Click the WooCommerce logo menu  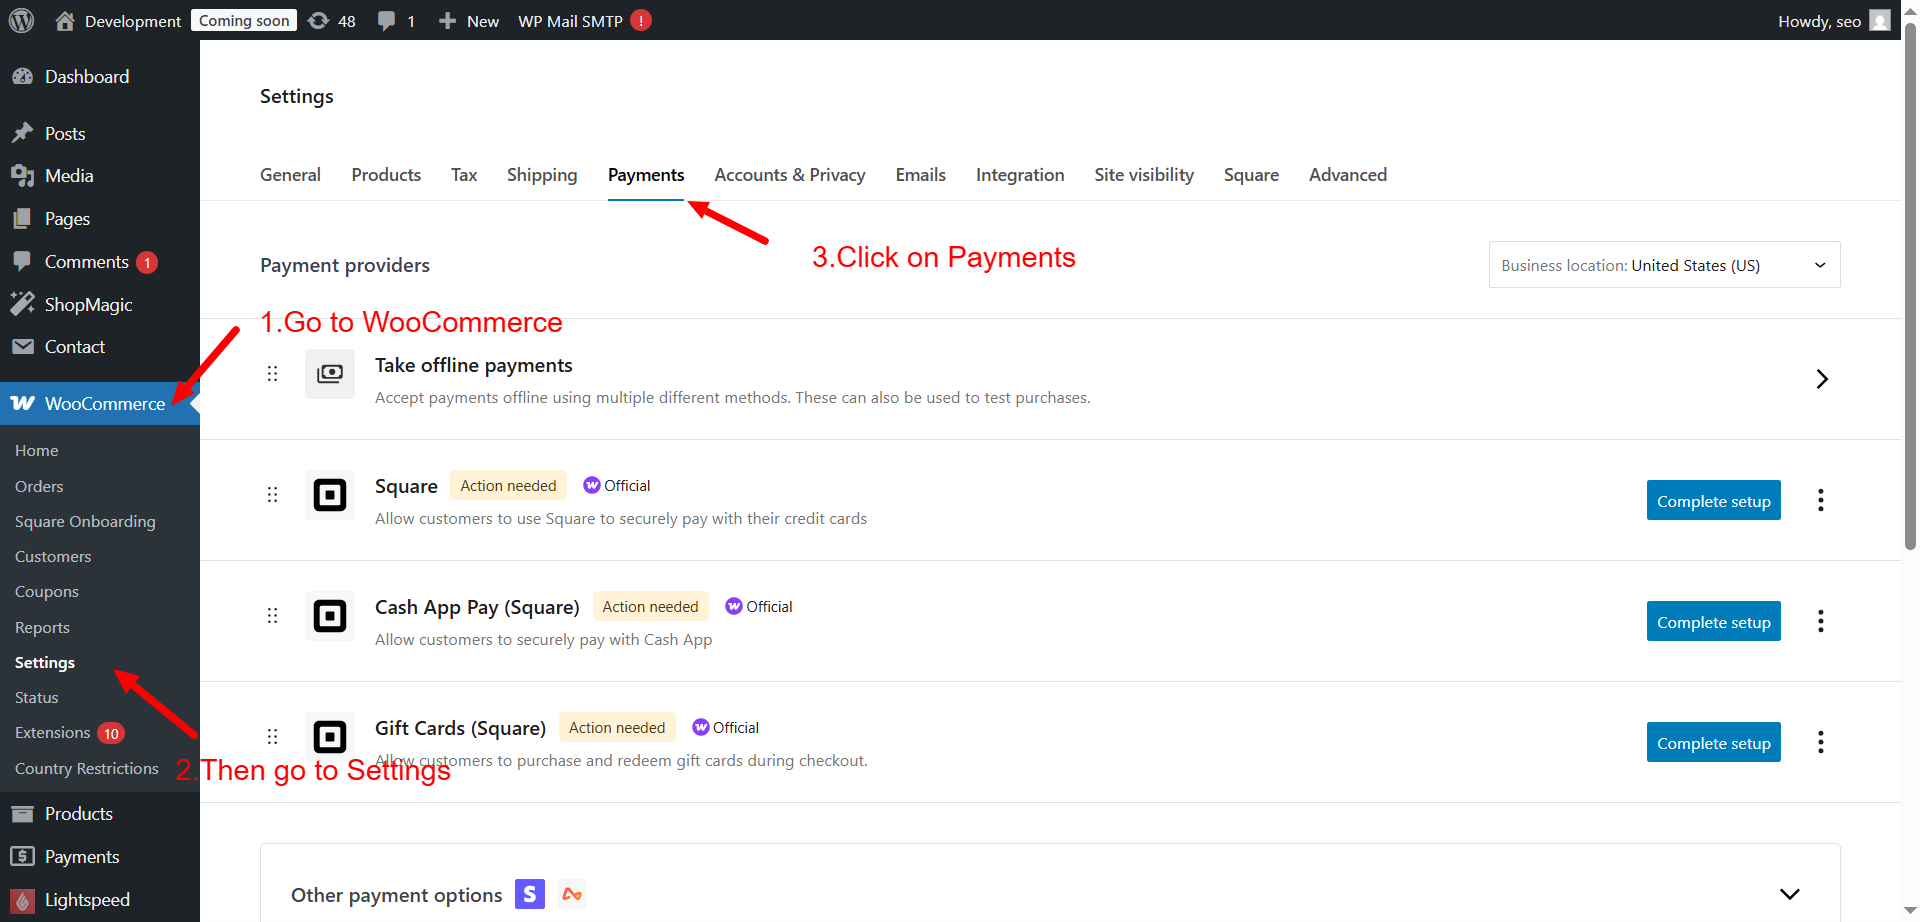click(x=23, y=403)
